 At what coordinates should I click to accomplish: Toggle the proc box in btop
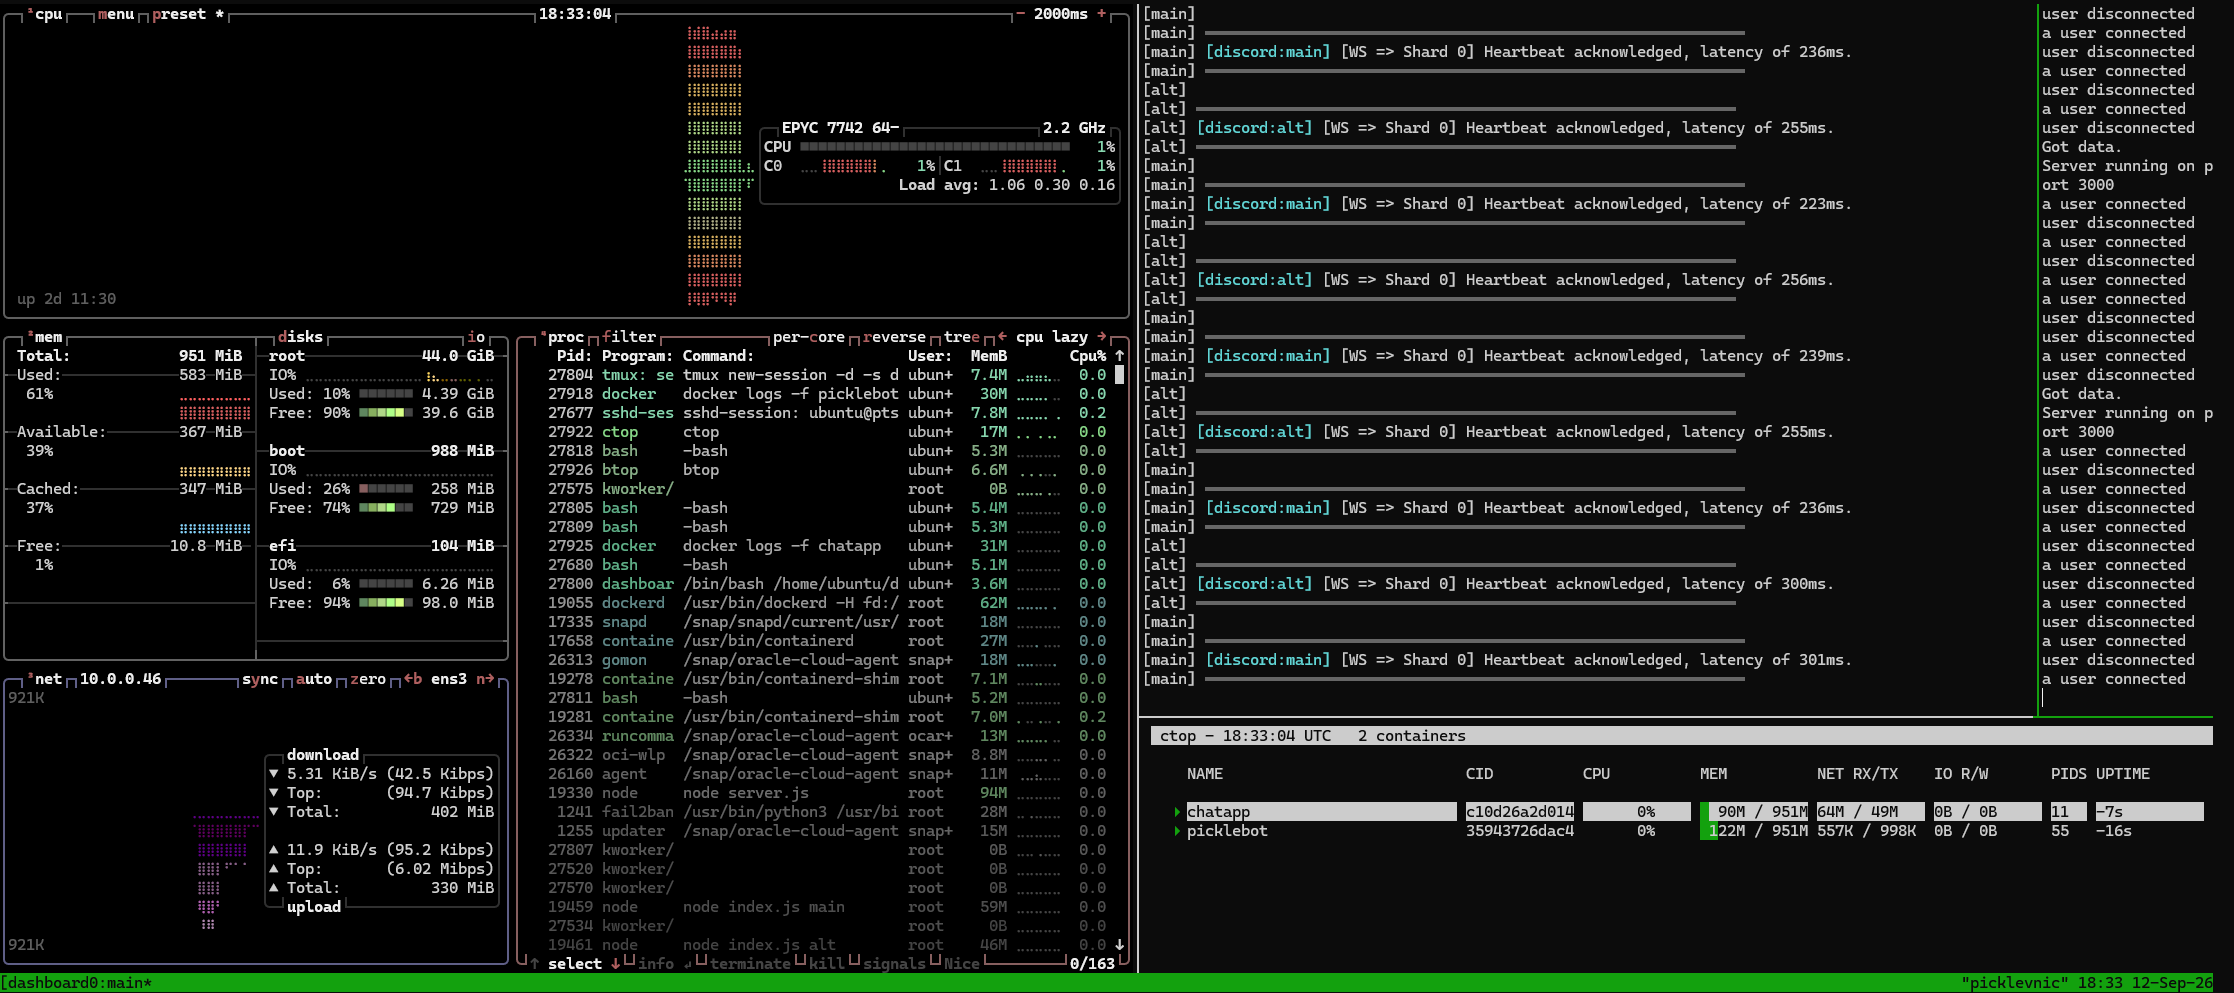click(562, 337)
